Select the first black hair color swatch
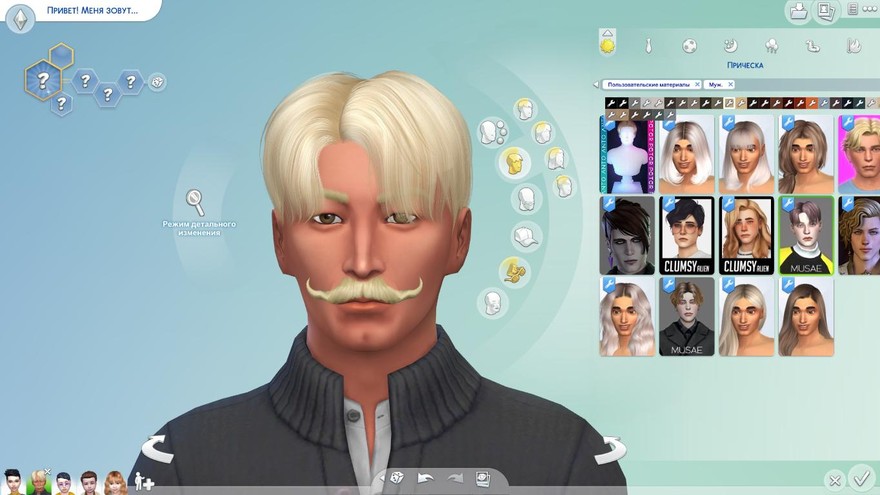This screenshot has width=880, height=495. 611,103
